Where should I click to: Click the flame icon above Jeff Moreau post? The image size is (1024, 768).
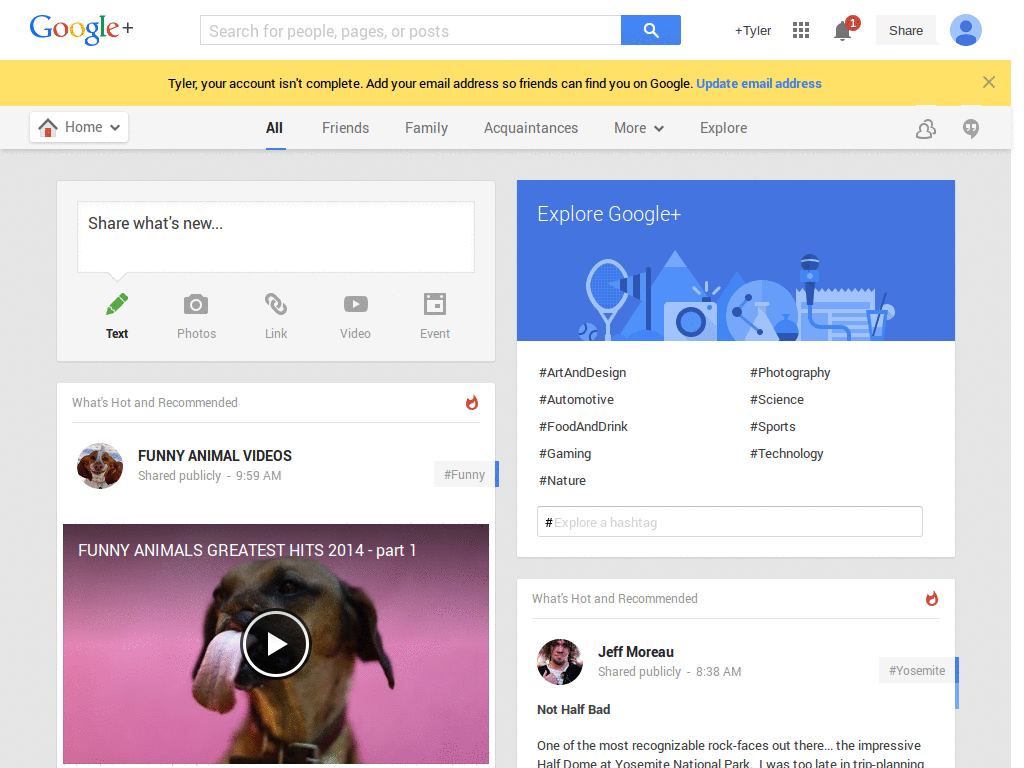point(931,598)
